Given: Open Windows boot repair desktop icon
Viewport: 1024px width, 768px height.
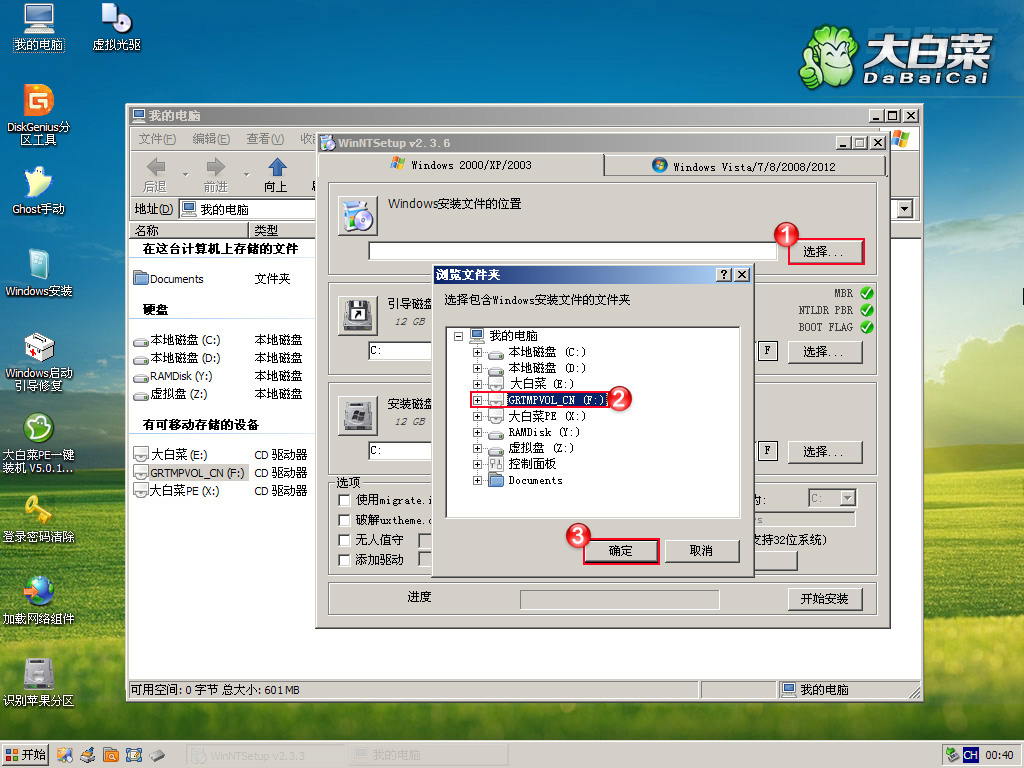Looking at the screenshot, I should (38, 349).
